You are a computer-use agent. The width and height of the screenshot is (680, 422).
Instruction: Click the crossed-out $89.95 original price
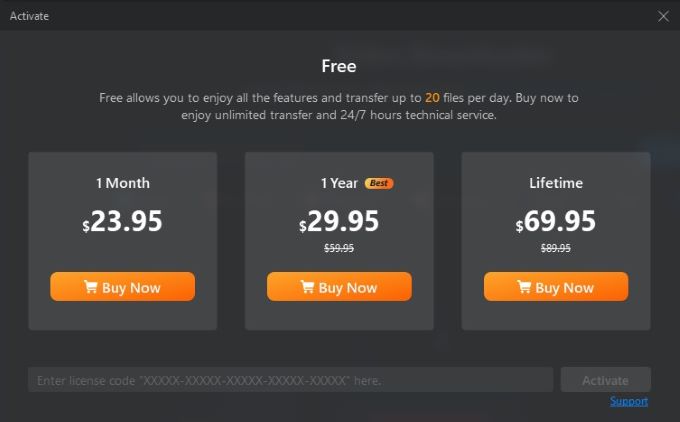556,248
